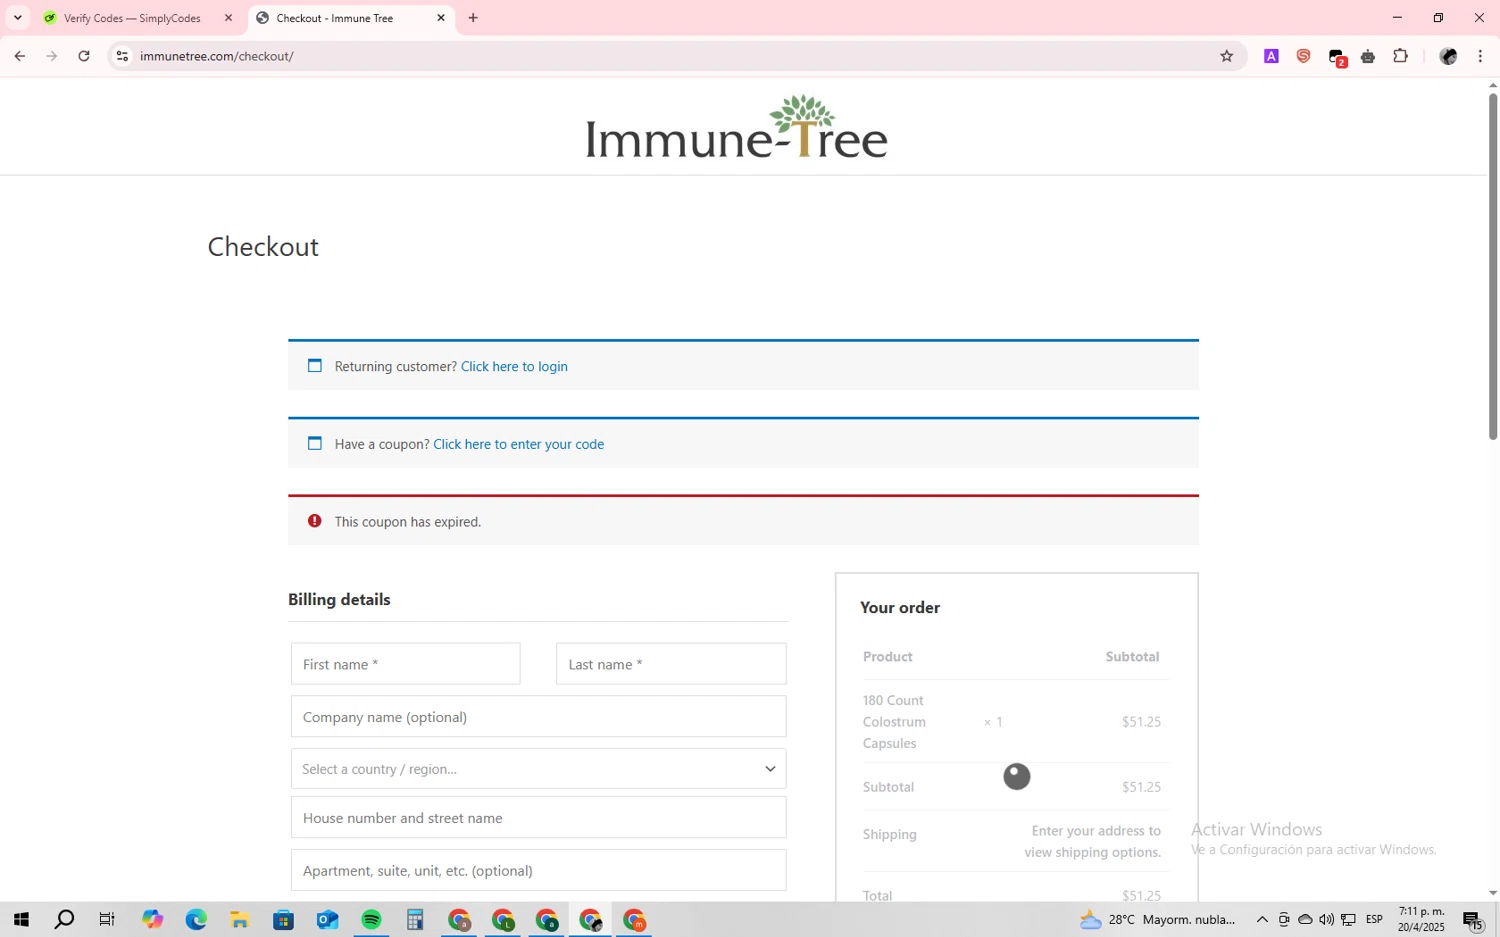Click the '180 Count Colostrum Capsules' product text

[x=894, y=722]
